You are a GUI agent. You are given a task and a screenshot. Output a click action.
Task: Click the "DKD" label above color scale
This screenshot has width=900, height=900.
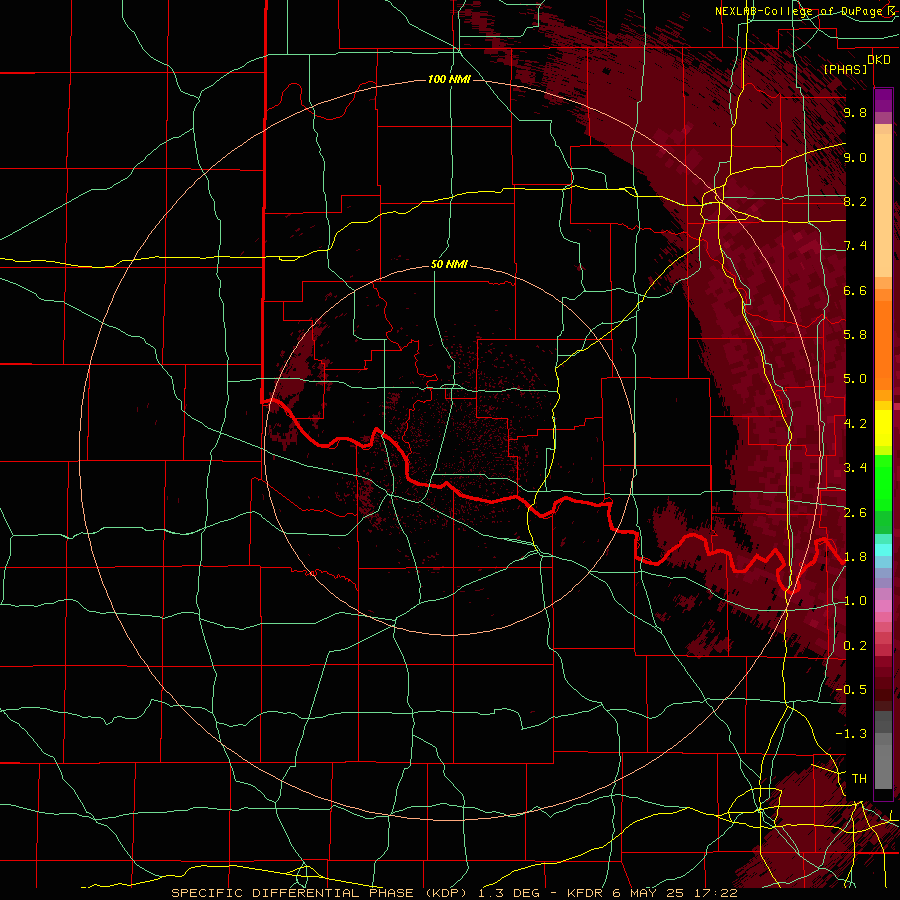click(x=879, y=60)
